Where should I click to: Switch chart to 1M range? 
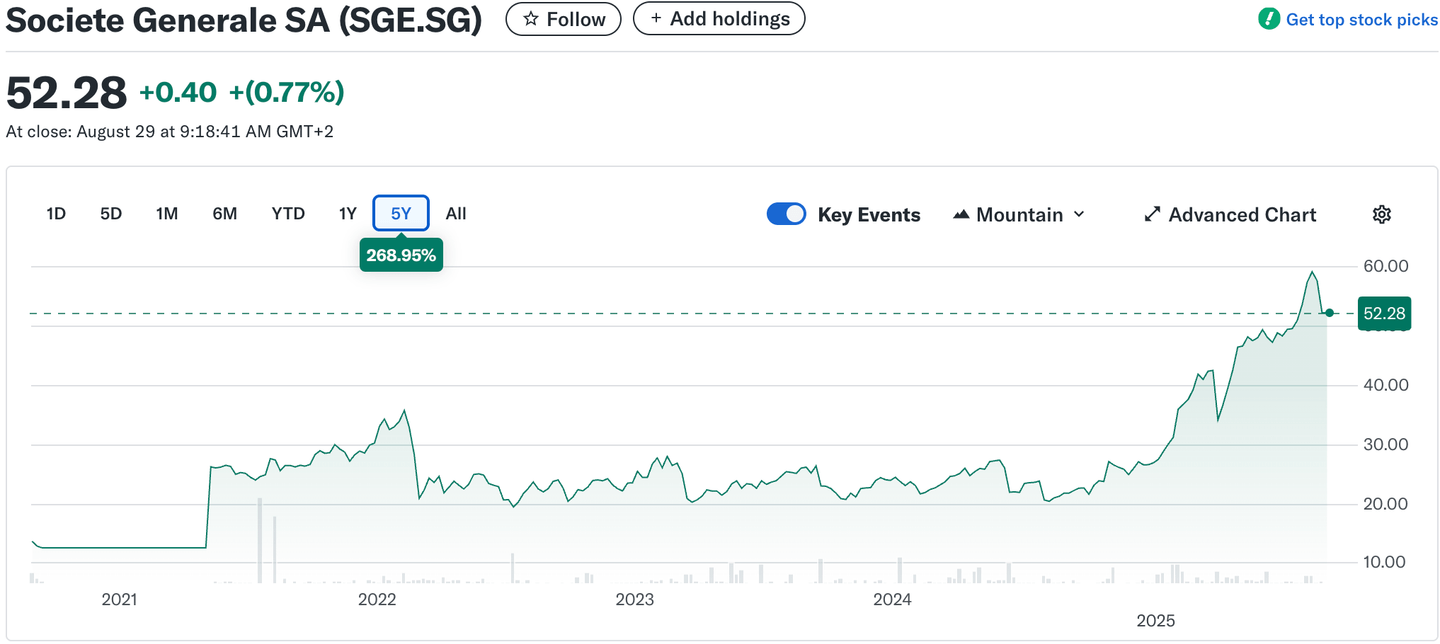[x=167, y=213]
